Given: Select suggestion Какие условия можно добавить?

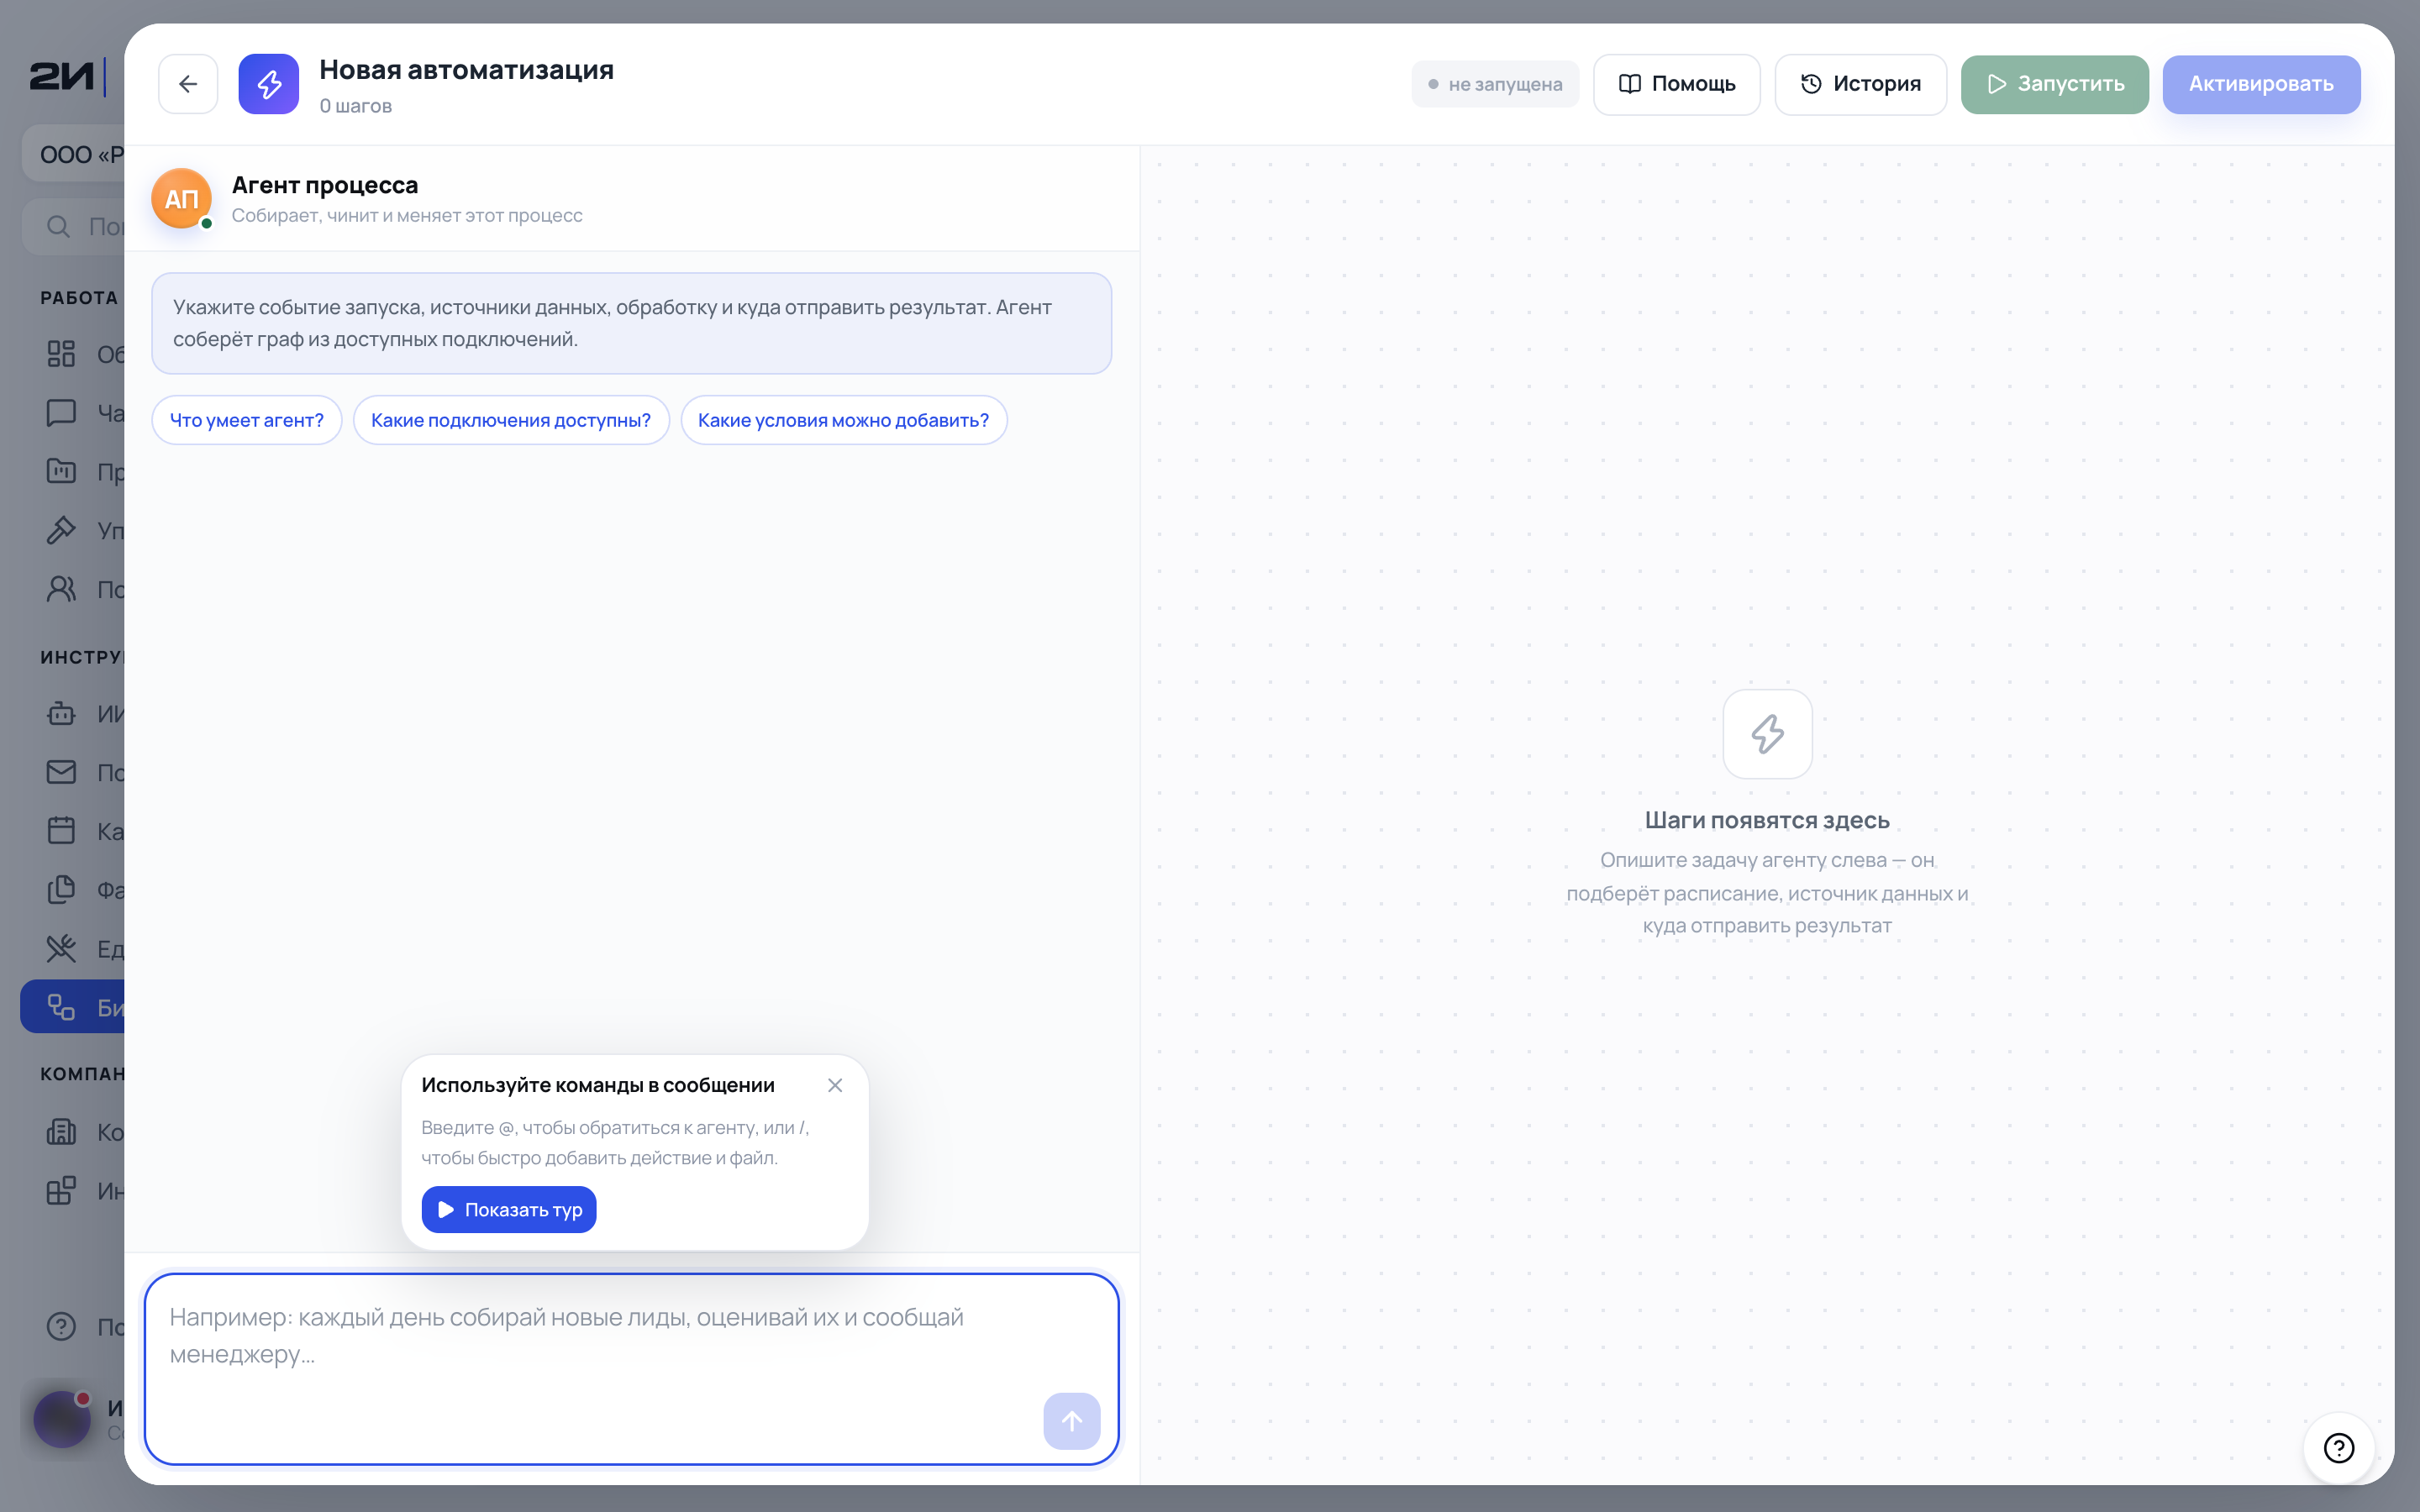Looking at the screenshot, I should click(843, 420).
